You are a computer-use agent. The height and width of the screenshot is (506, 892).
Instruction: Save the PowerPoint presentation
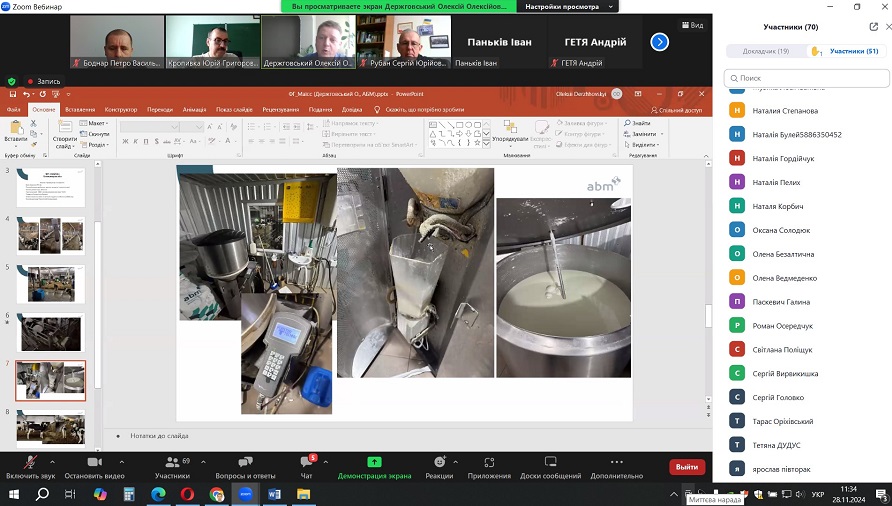[13, 94]
